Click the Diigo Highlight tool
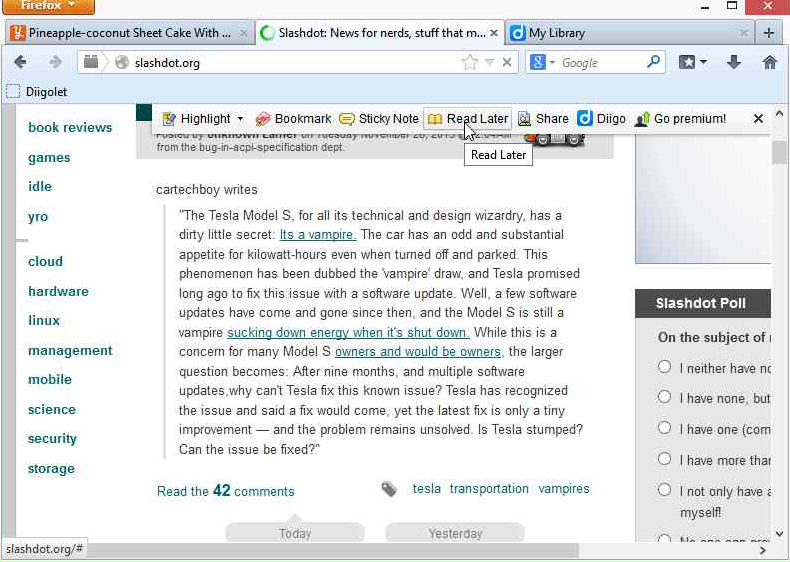Screen dimensions: 790x562 coord(197,119)
